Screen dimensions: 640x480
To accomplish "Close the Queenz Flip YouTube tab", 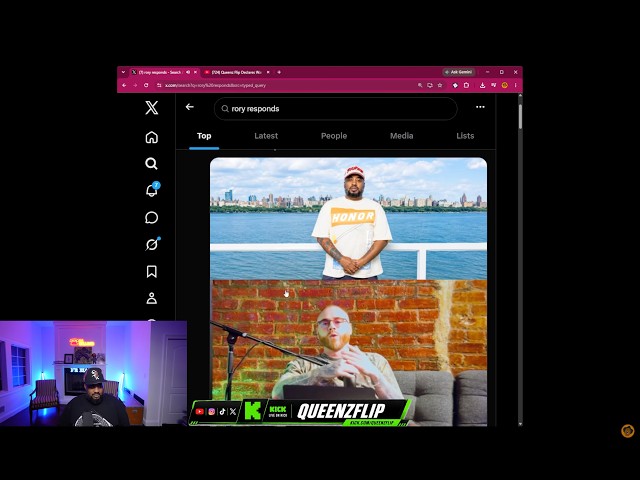I will click(x=268, y=72).
